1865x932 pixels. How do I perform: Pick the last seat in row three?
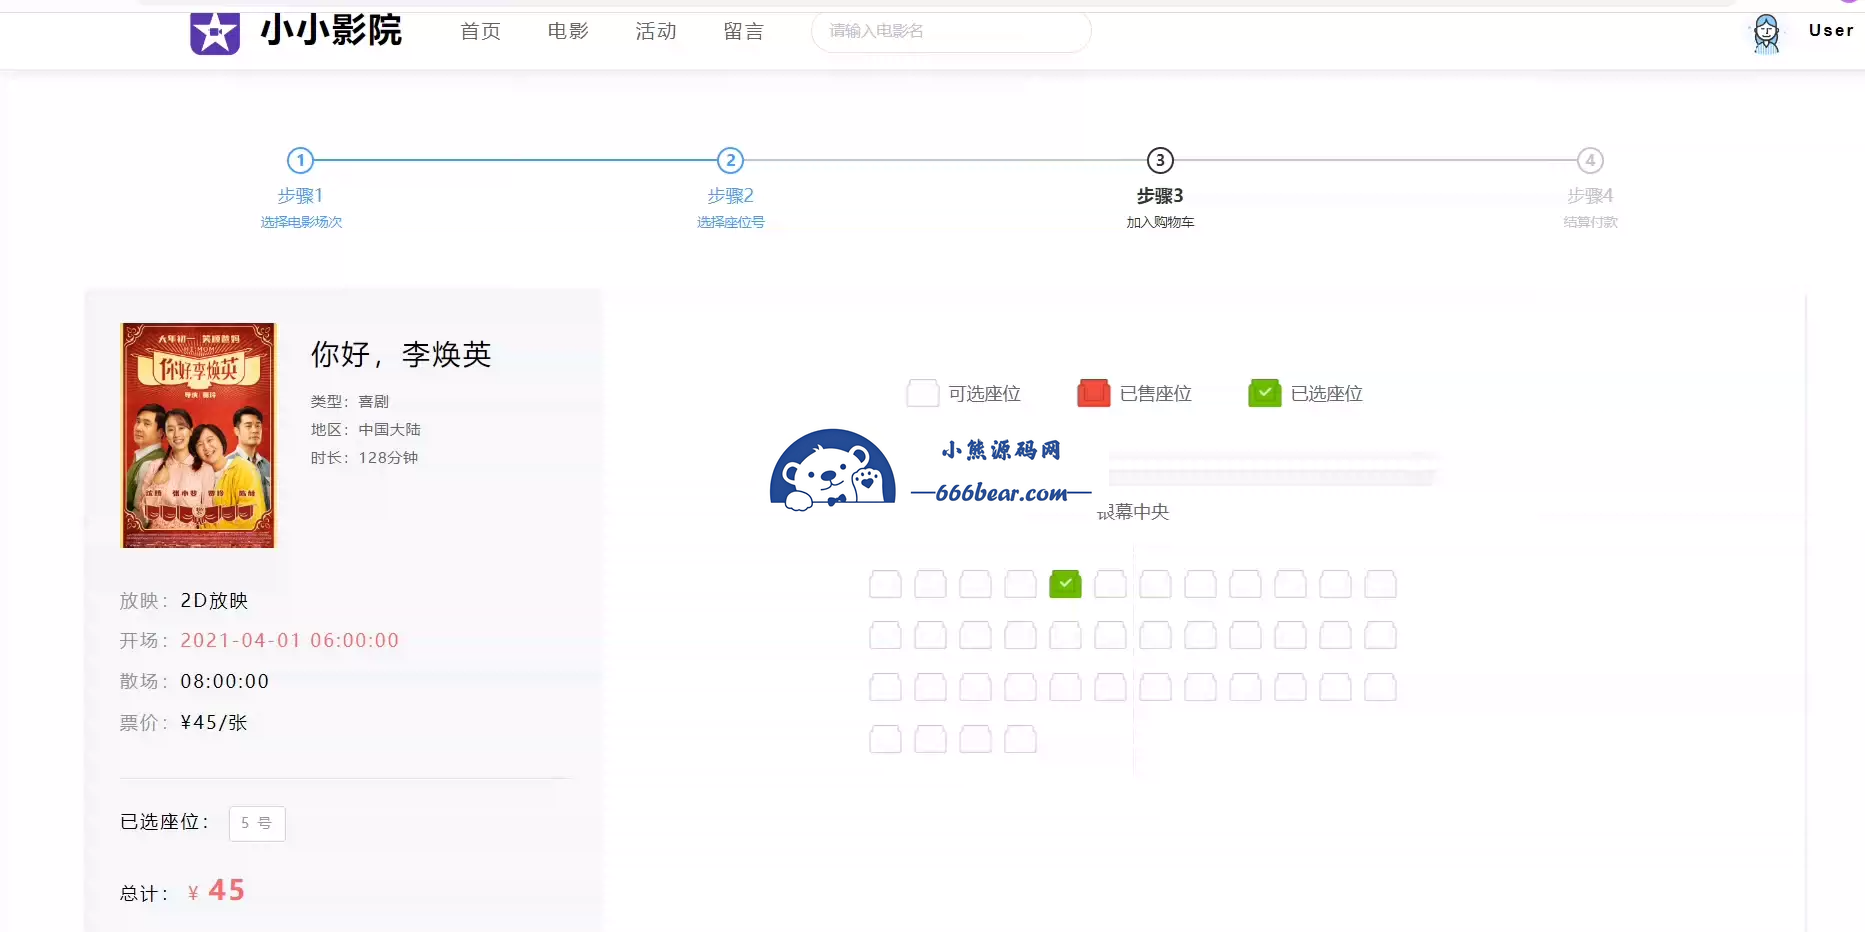tap(1380, 687)
